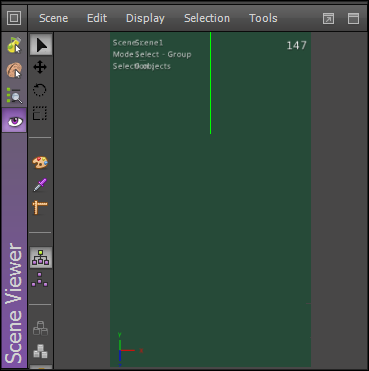Select the arrow selection tool
Screen dimensions: 369x371
tap(41, 45)
